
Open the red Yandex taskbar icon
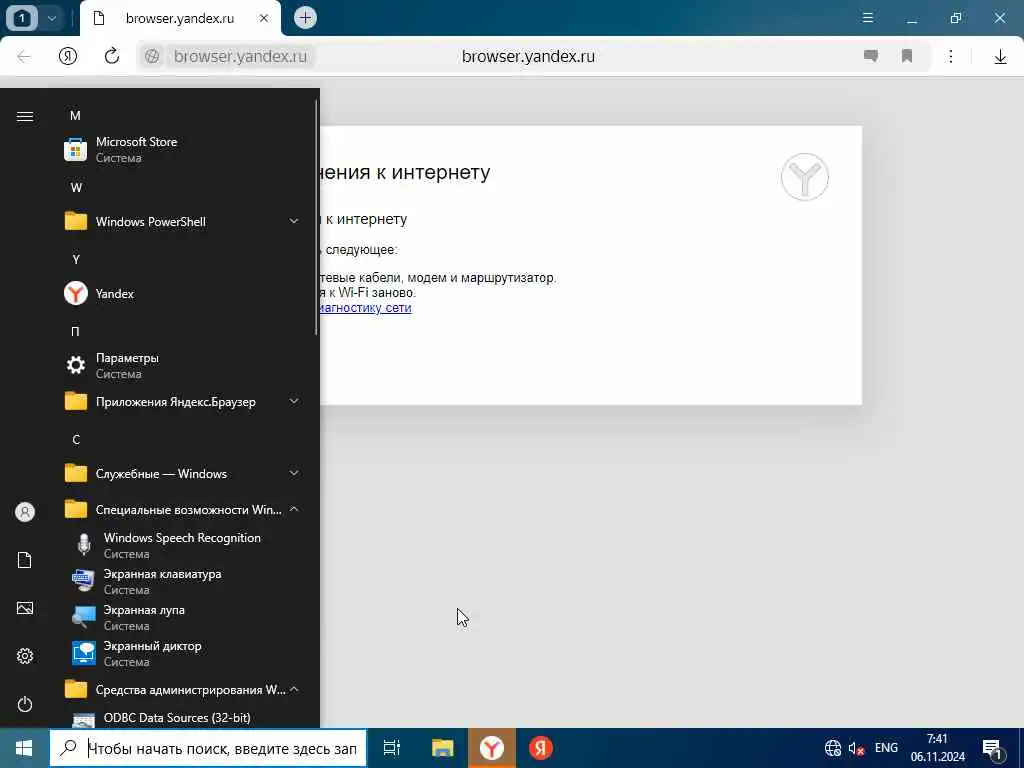coord(541,748)
